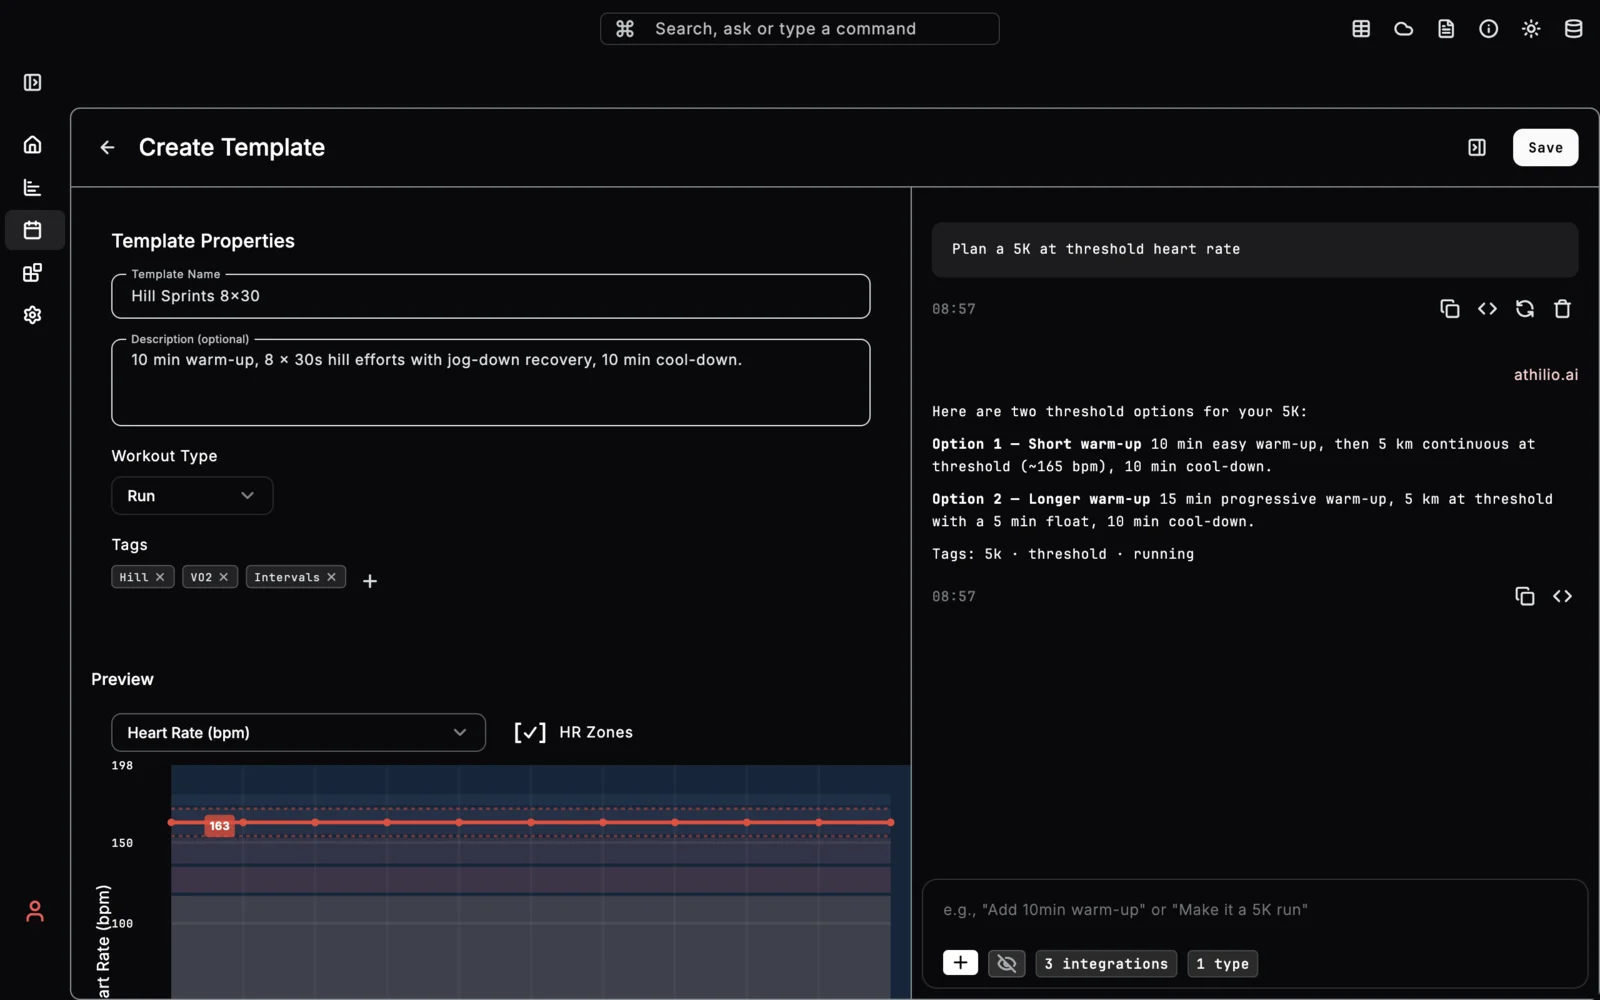Screen dimensions: 1600x1000
Task: Click the Option 2 — Longer warm-up text
Action: tap(1041, 499)
